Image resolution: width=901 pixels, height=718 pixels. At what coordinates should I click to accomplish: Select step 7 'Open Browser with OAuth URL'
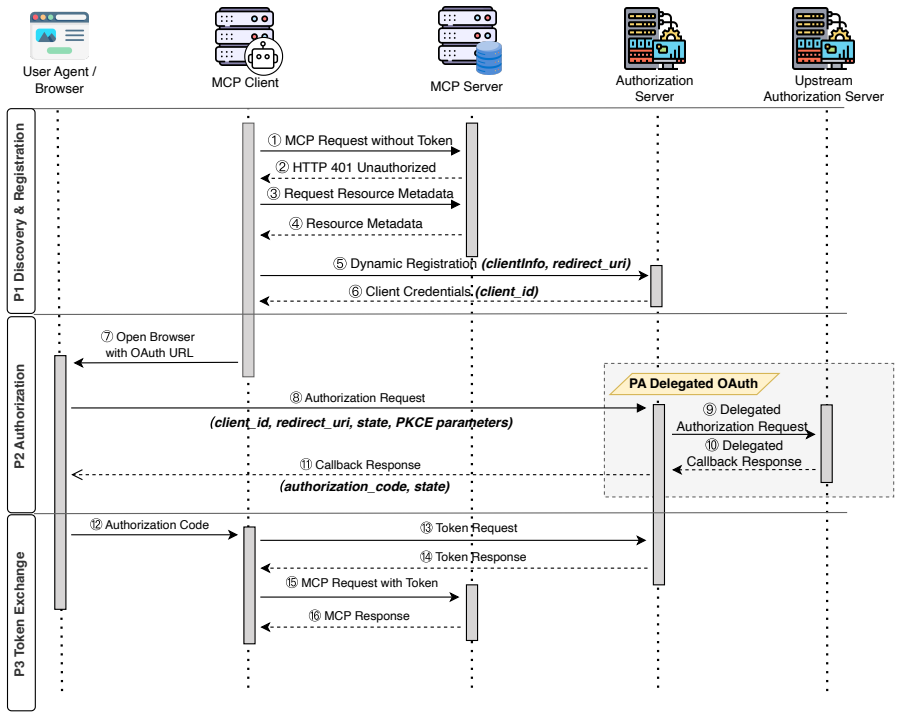tap(148, 345)
